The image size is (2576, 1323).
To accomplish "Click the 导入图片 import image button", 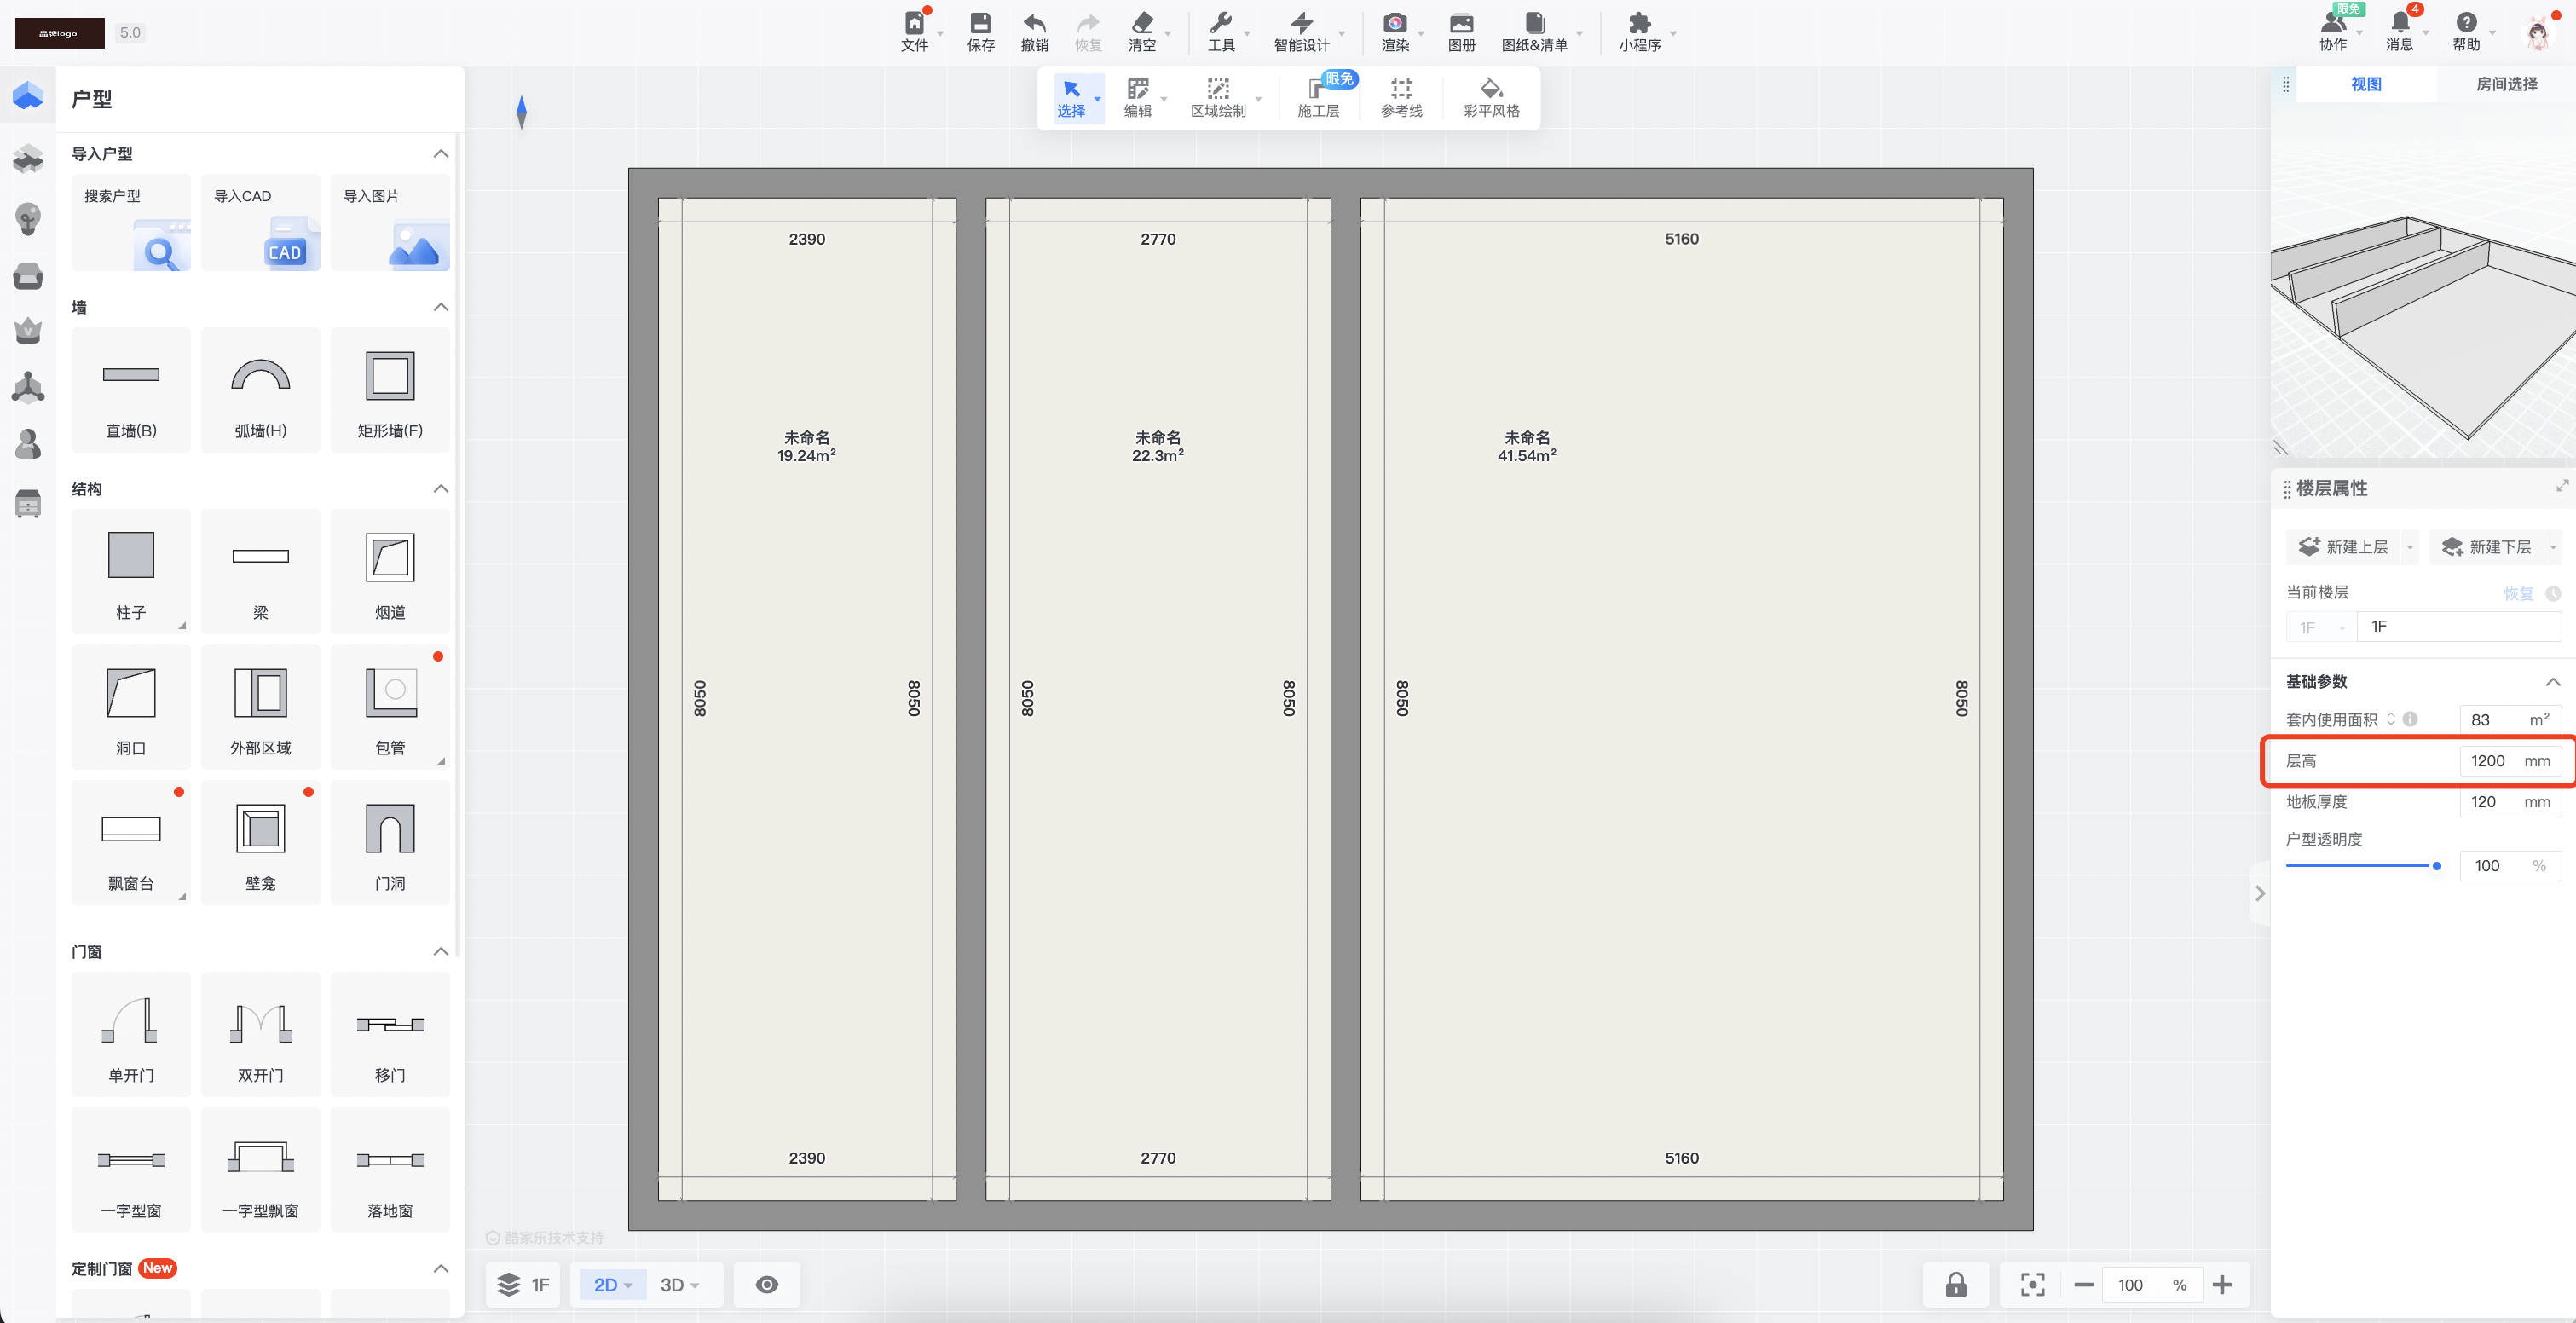I will click(x=390, y=223).
